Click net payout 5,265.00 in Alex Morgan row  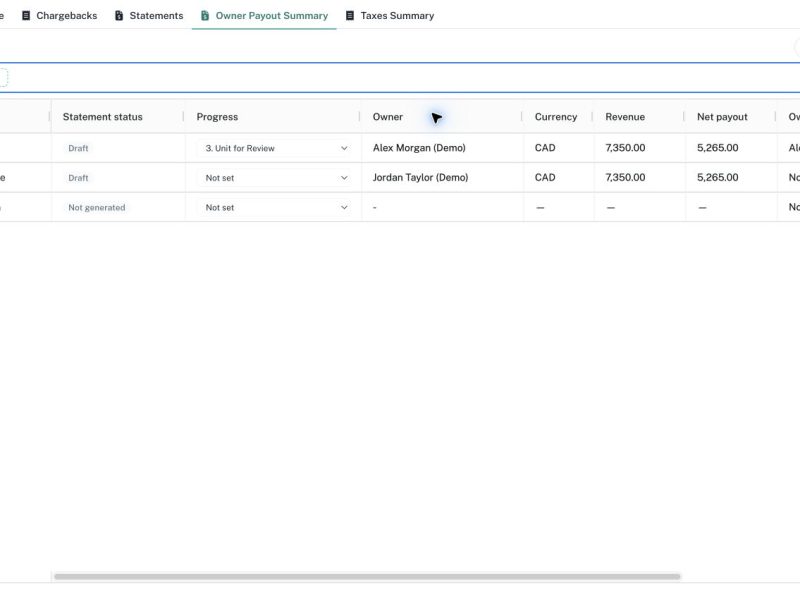[717, 148]
